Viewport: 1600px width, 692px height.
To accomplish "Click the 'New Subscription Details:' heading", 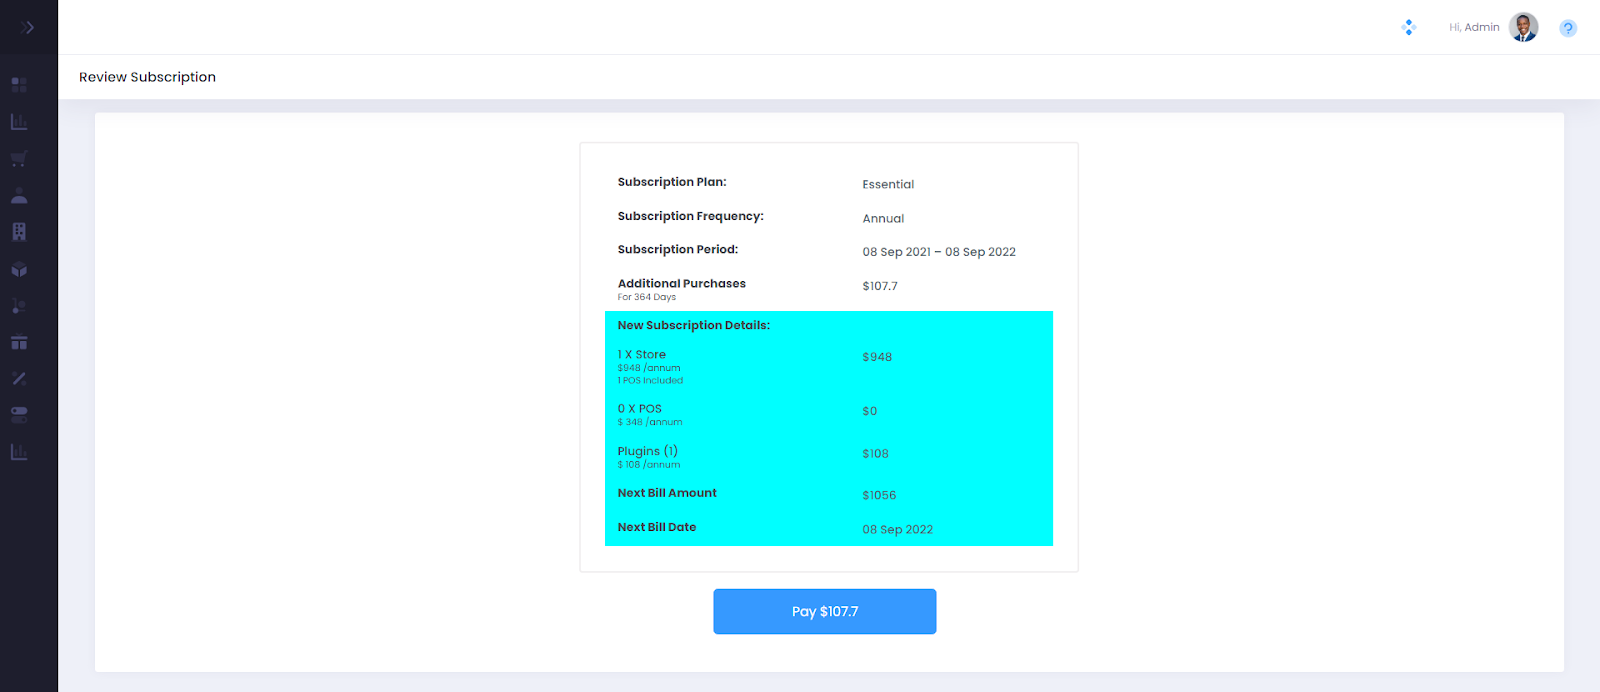I will pos(694,325).
